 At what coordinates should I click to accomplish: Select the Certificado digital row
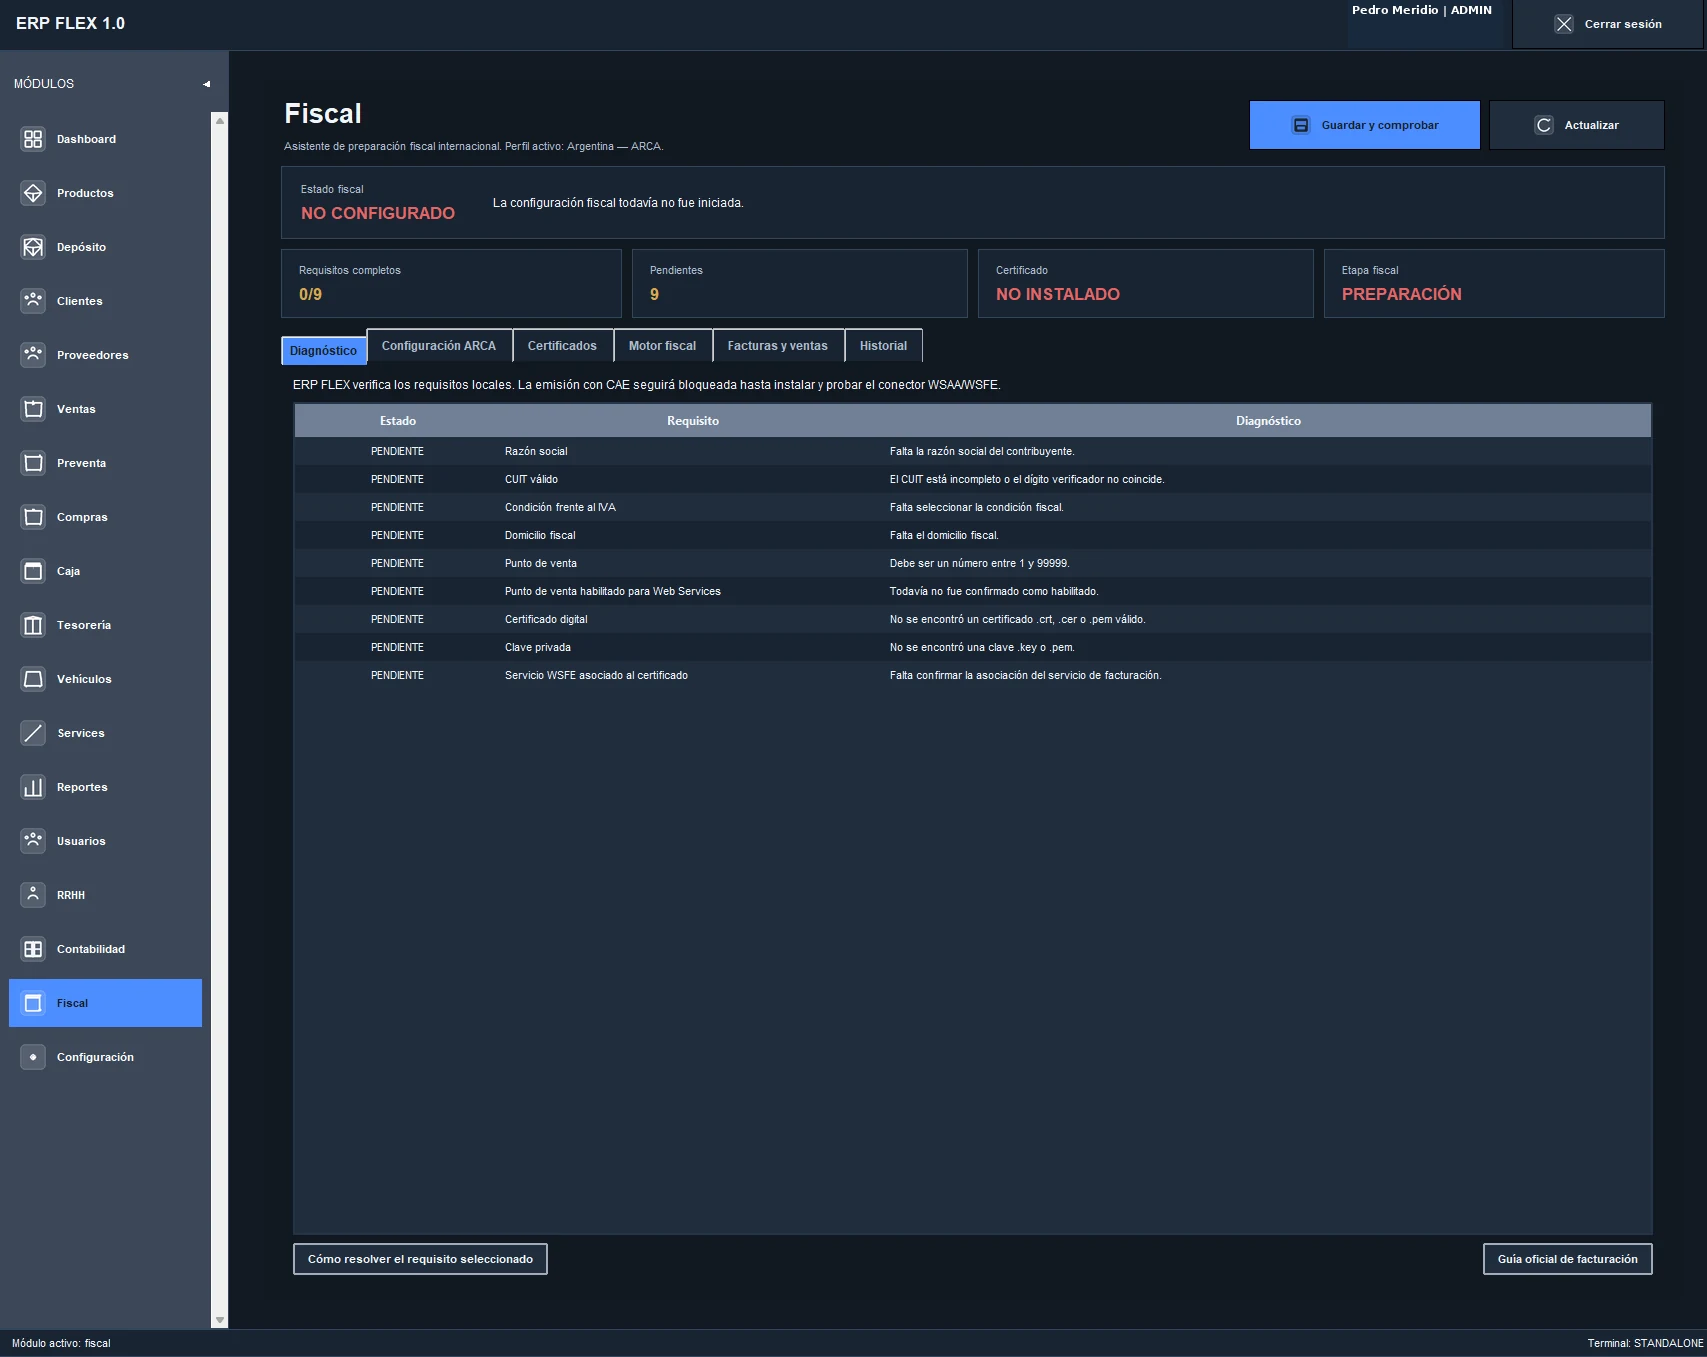(972, 619)
